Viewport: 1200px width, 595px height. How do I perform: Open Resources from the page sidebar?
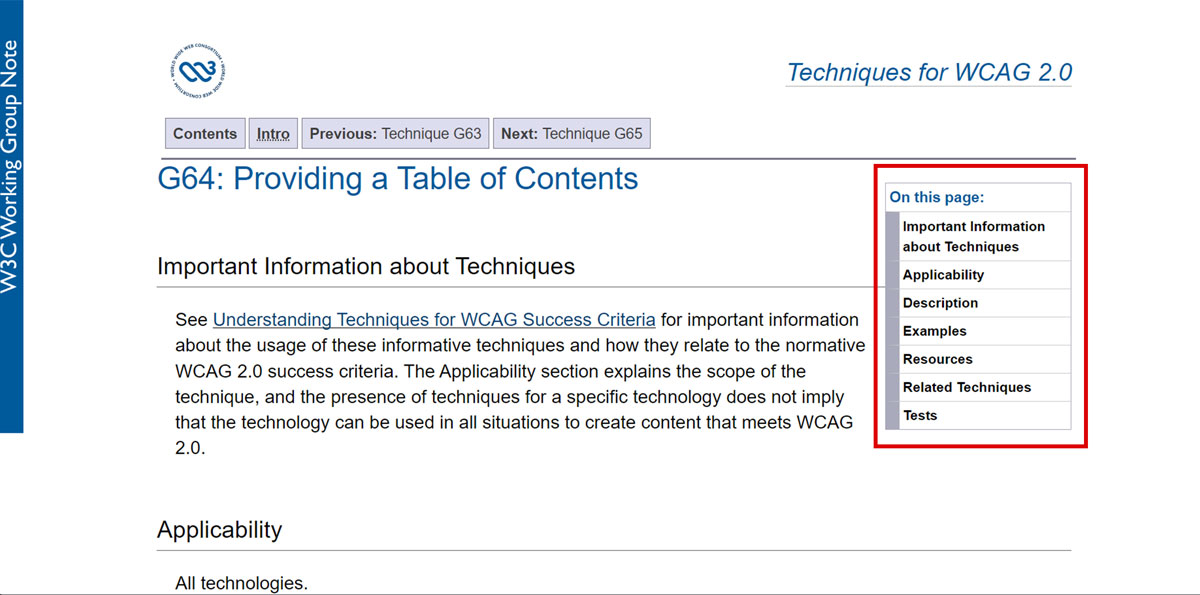[937, 359]
